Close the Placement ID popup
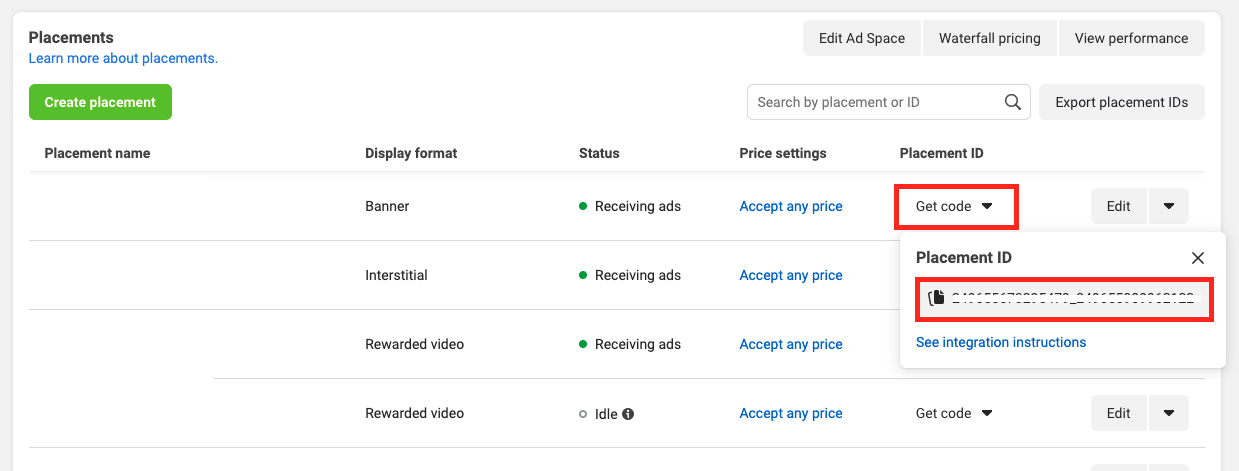The image size is (1239, 471). (x=1198, y=258)
